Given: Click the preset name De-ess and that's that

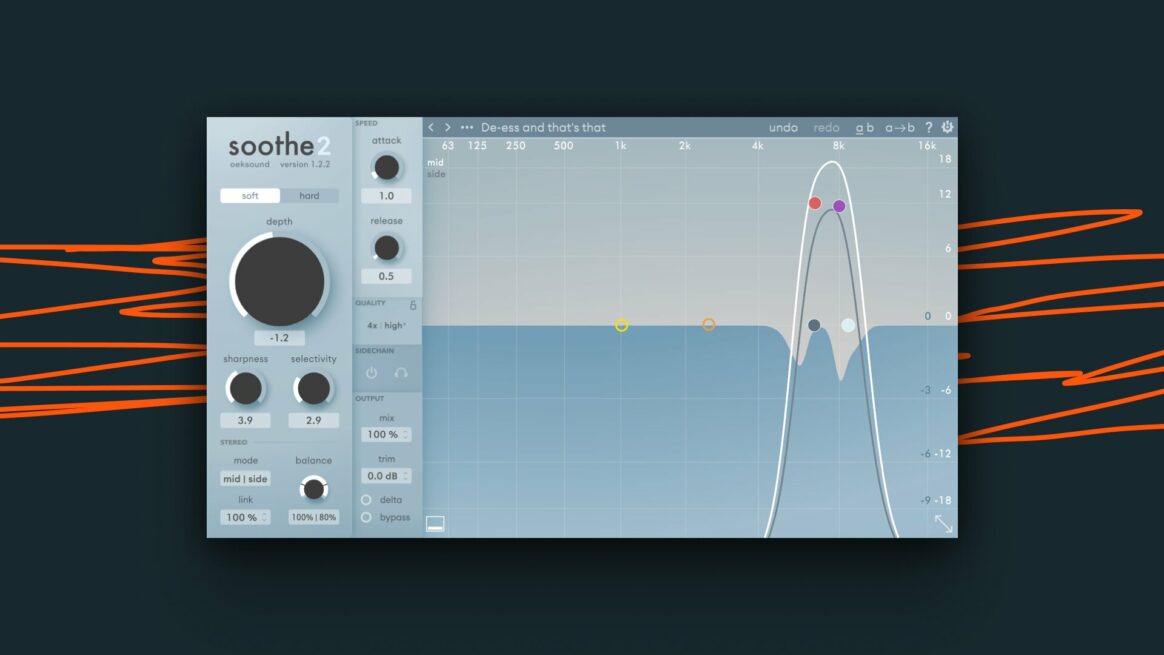Looking at the screenshot, I should point(545,127).
